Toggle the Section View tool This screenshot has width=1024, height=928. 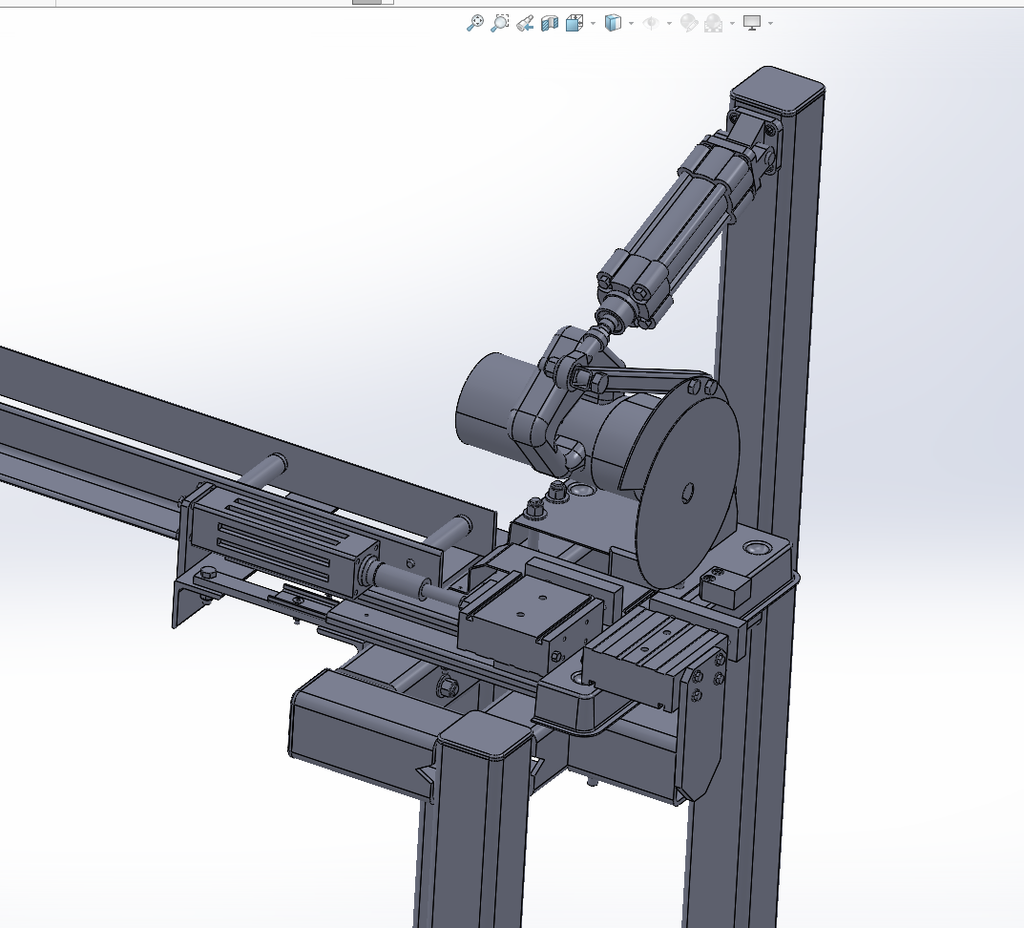(x=549, y=24)
